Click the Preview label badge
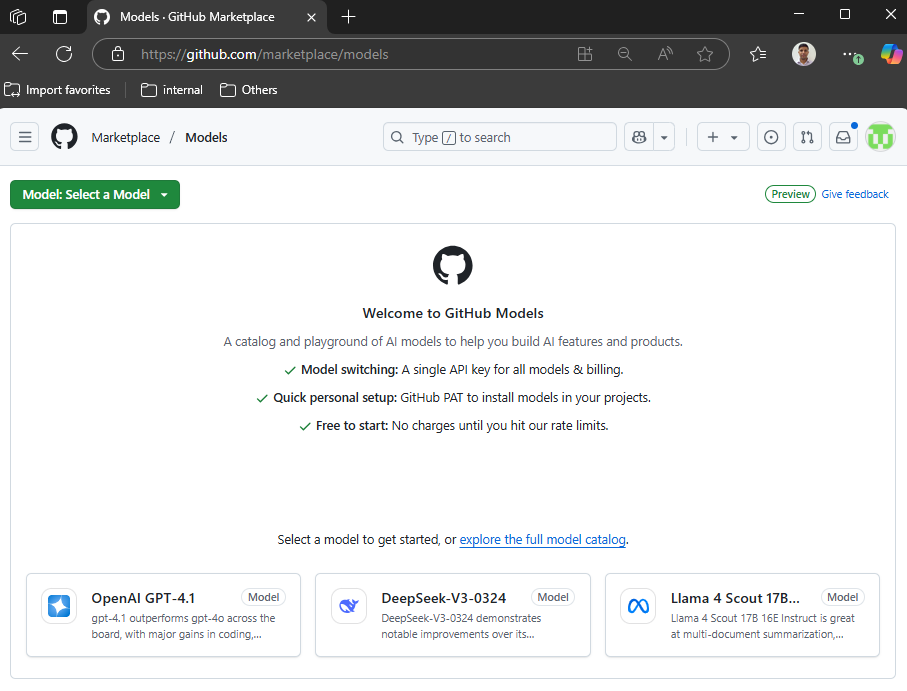The height and width of the screenshot is (691, 907). [790, 194]
